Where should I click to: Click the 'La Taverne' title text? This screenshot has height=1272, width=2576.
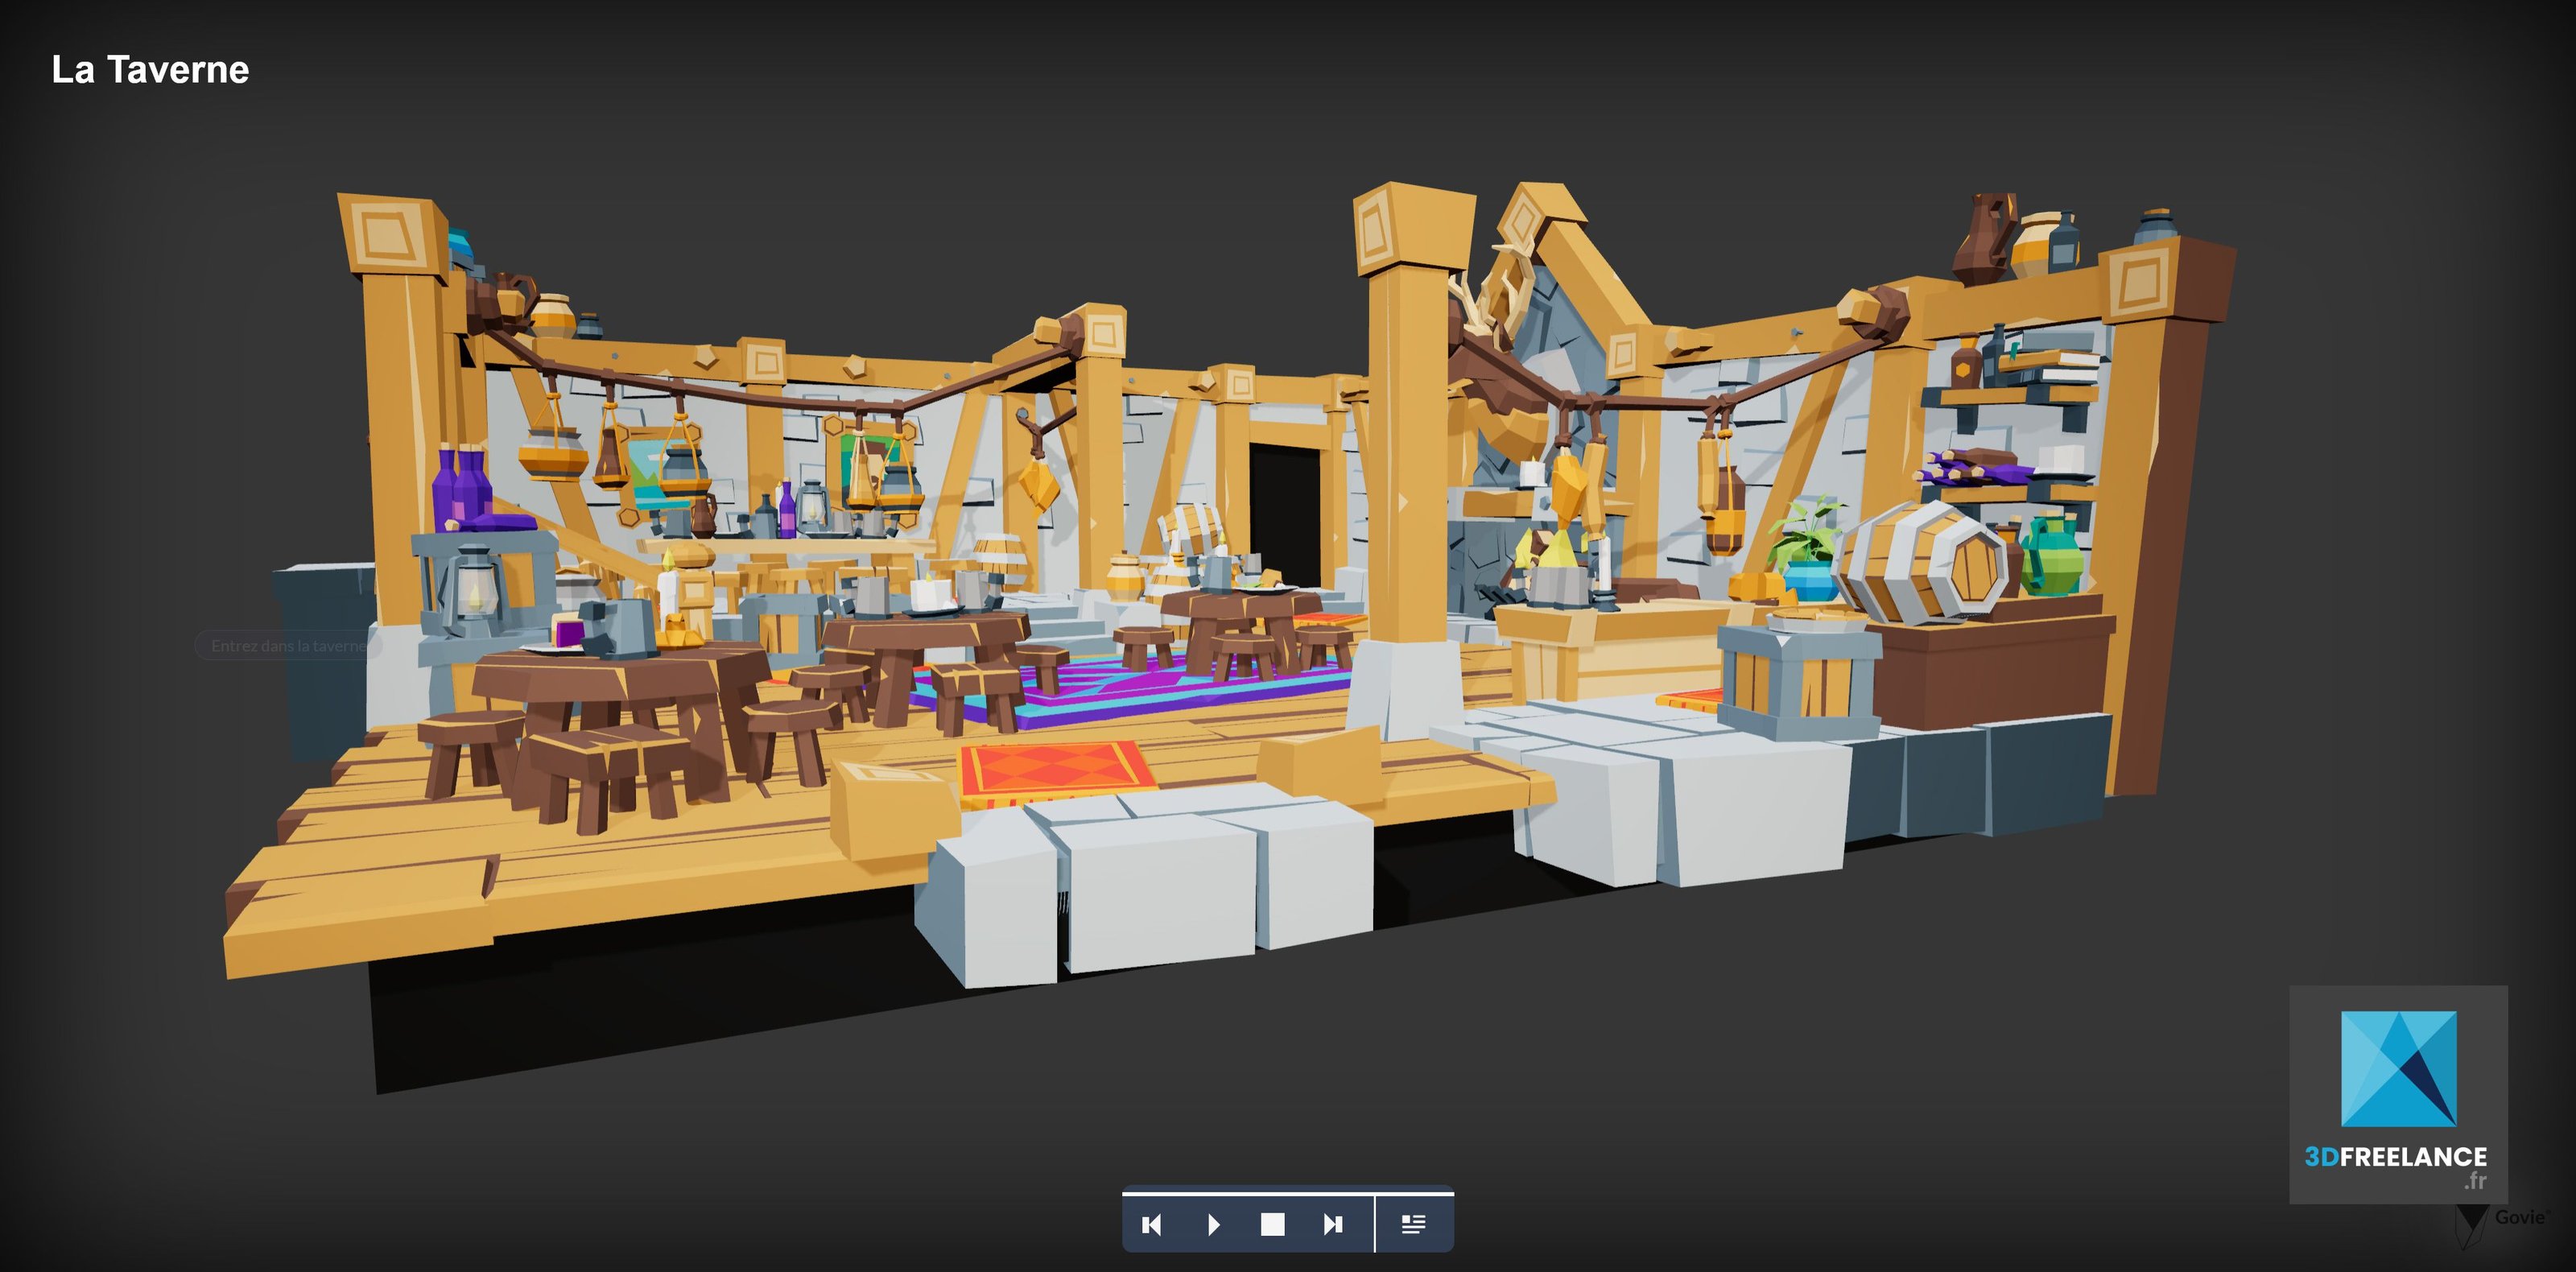point(150,69)
